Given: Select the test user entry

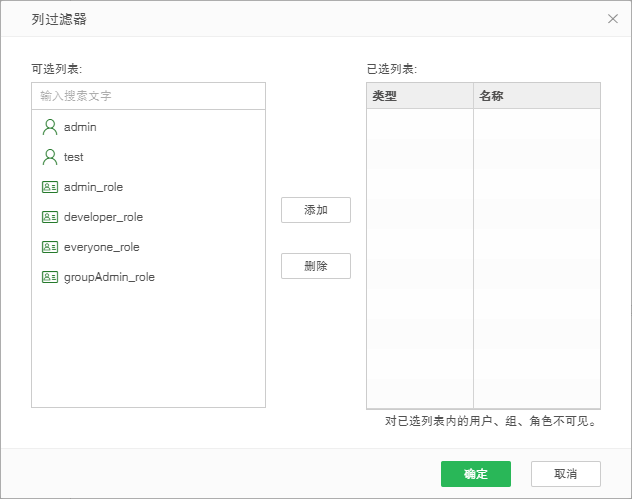Looking at the screenshot, I should 74,157.
